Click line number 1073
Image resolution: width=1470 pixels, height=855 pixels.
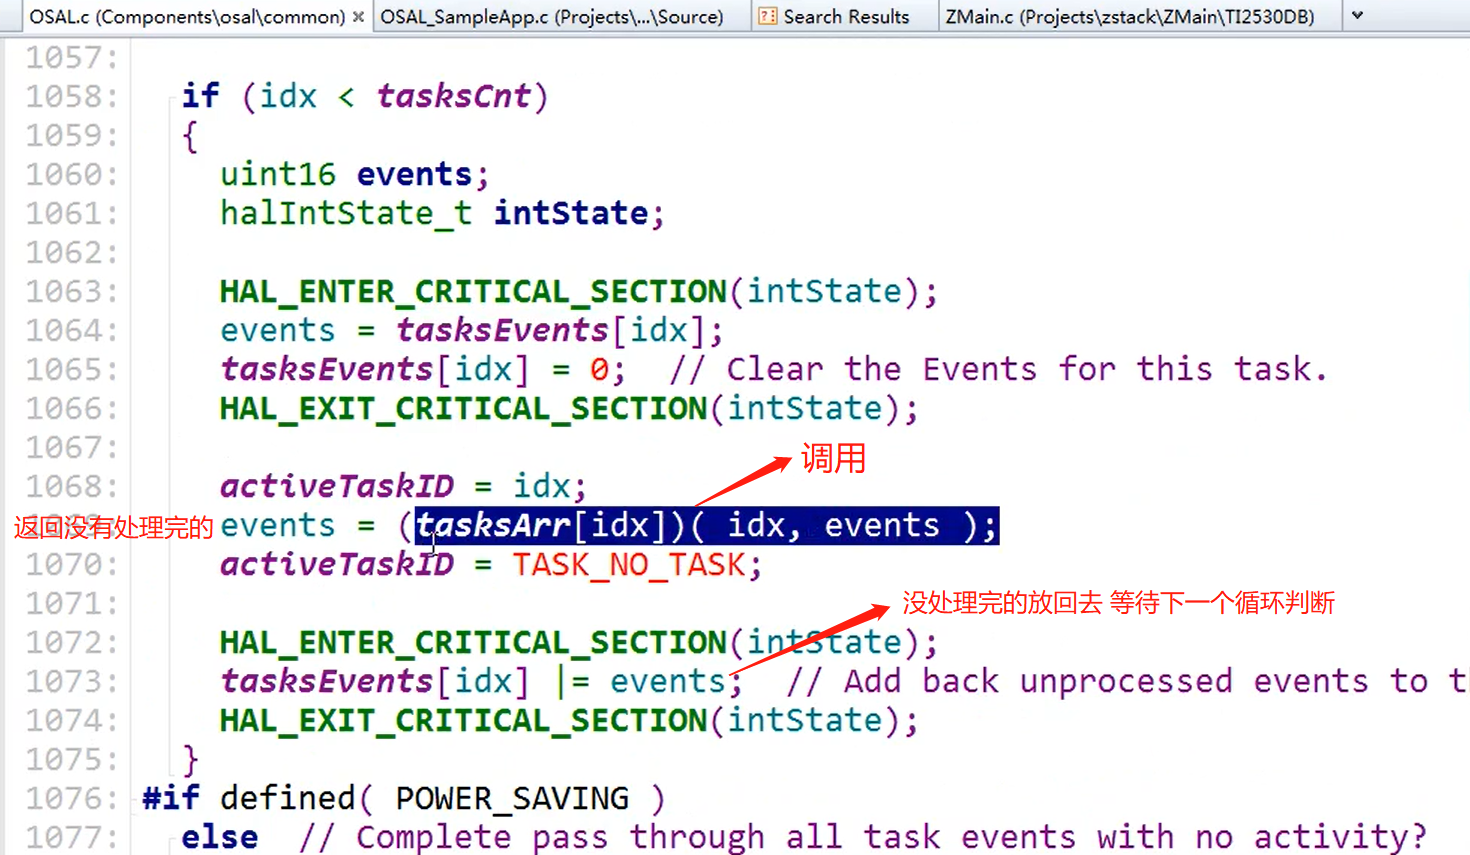click(70, 682)
